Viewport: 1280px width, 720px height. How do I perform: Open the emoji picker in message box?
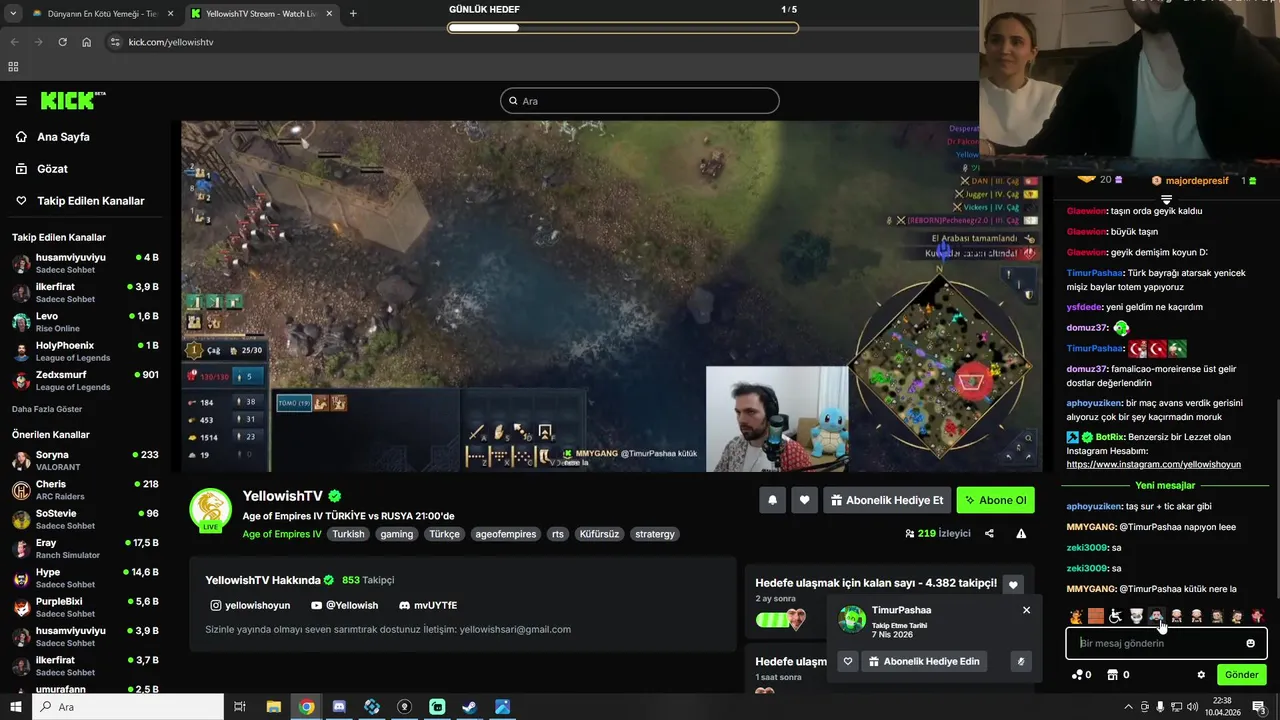(x=1250, y=643)
